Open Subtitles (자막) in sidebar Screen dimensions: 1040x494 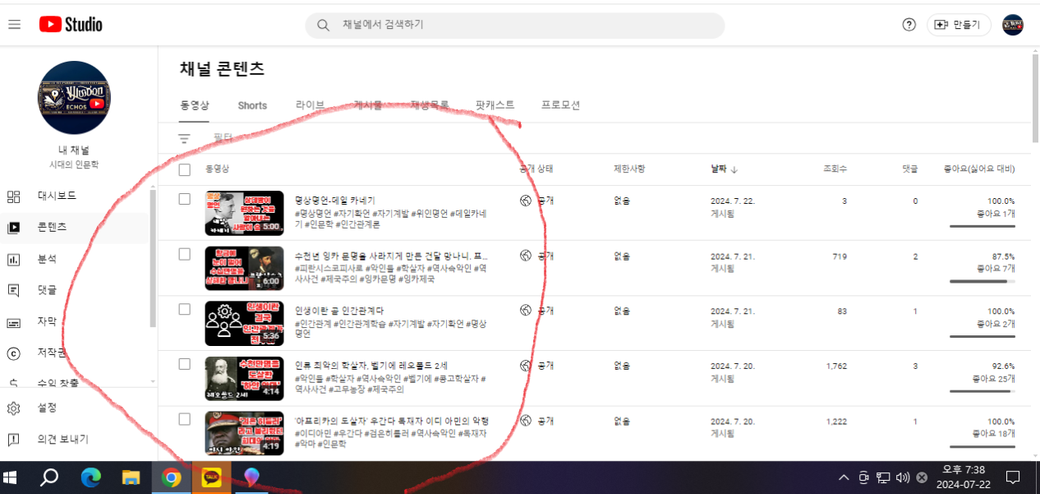[x=46, y=322]
